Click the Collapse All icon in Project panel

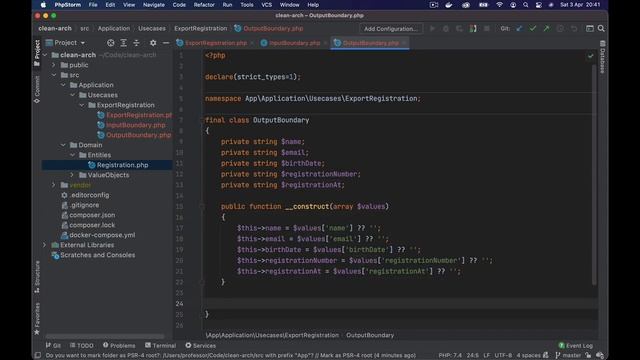pos(136,43)
